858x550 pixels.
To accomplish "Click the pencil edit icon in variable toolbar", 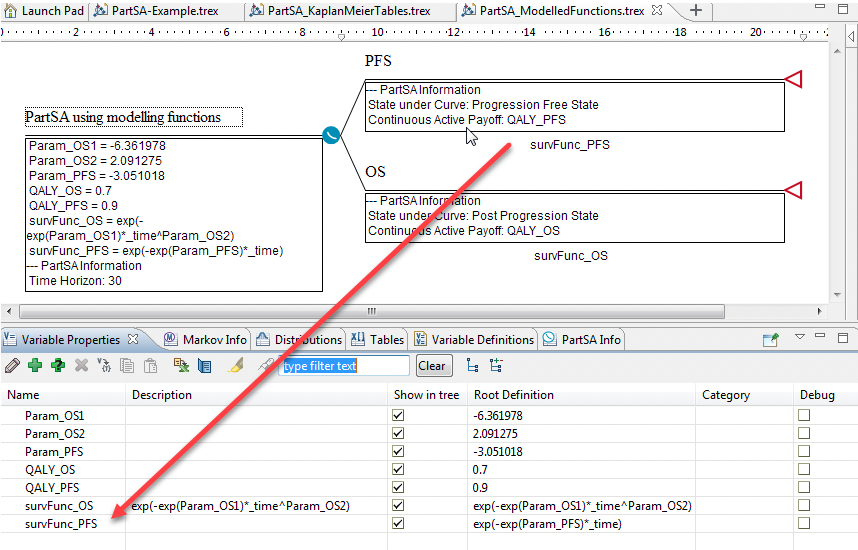I will 12,366.
